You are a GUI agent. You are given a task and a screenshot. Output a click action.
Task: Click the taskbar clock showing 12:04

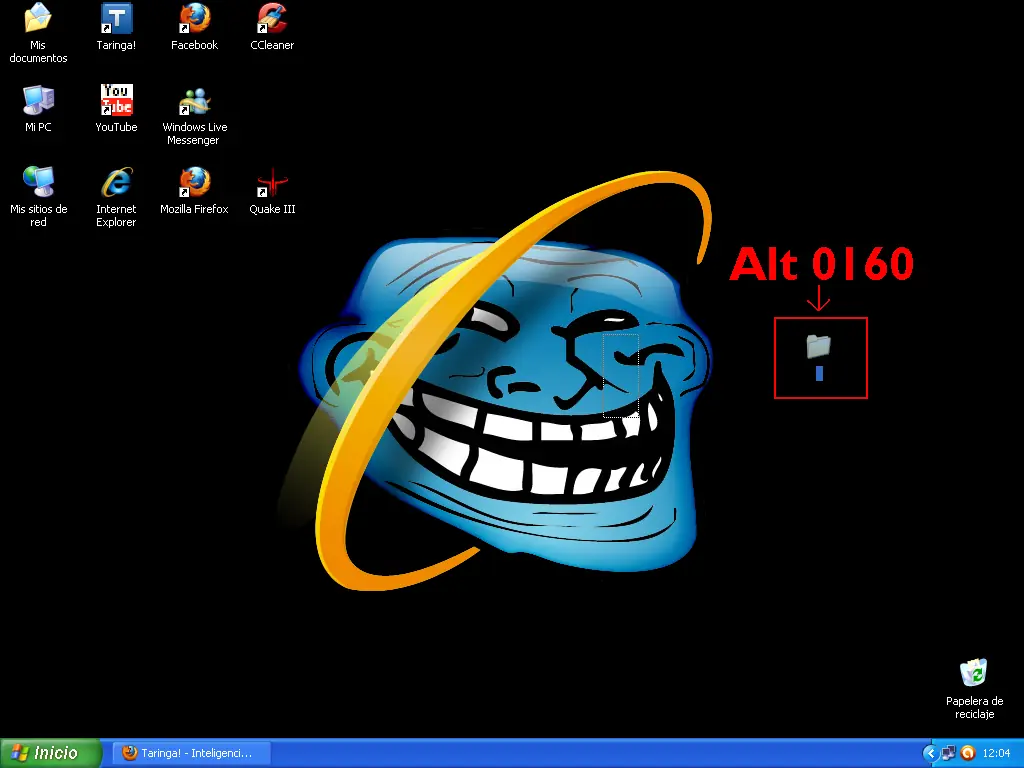tap(996, 753)
